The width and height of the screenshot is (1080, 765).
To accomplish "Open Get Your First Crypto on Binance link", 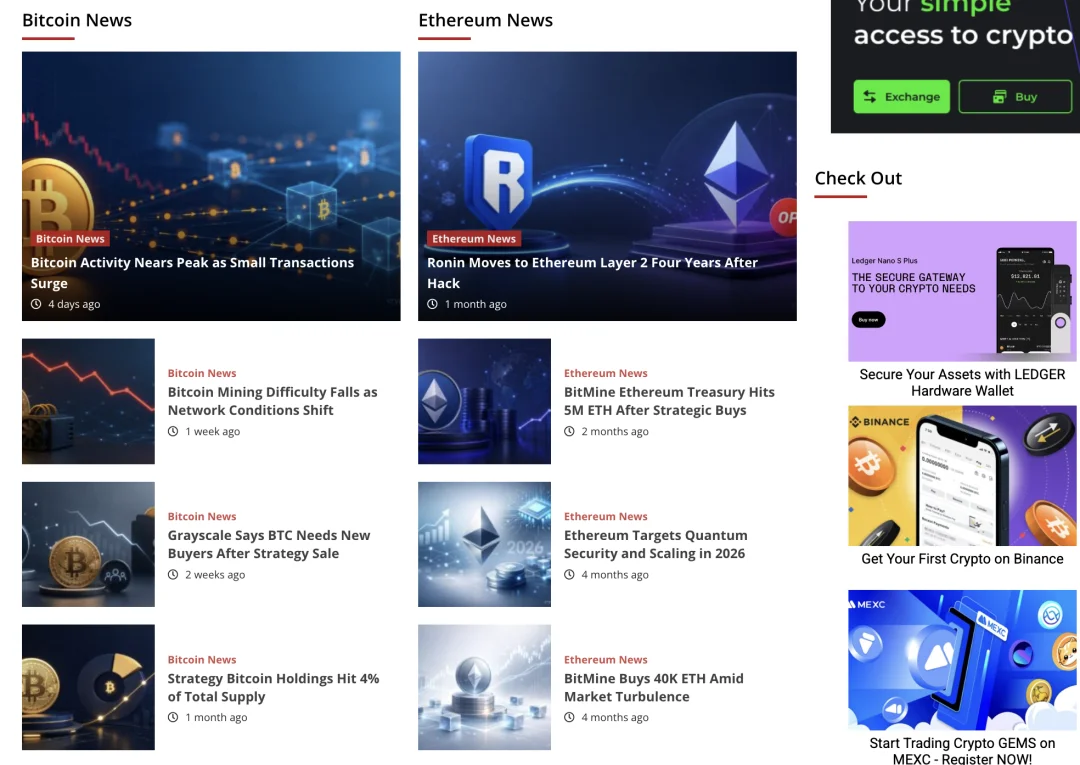I will point(962,558).
